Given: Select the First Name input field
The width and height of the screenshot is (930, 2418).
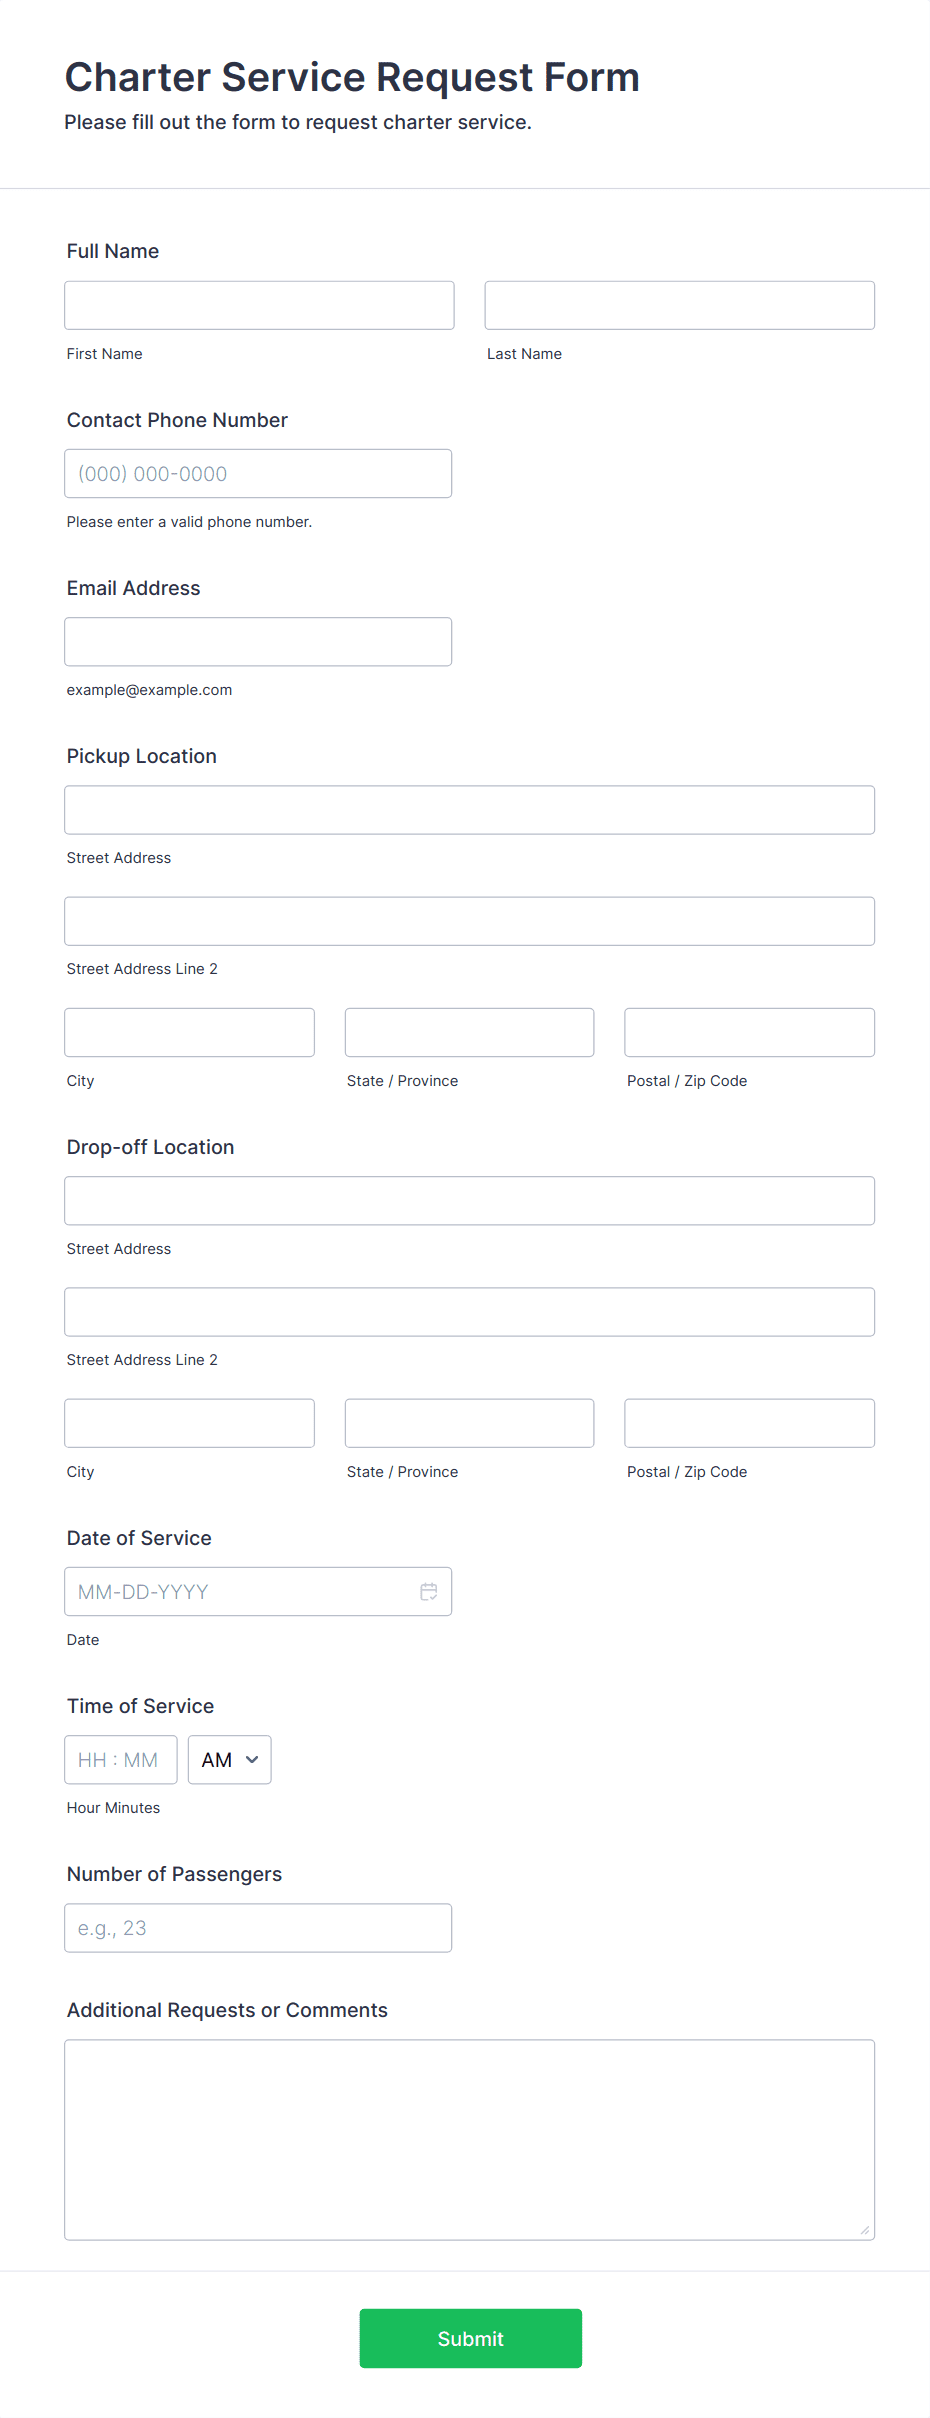Looking at the screenshot, I should click(259, 304).
